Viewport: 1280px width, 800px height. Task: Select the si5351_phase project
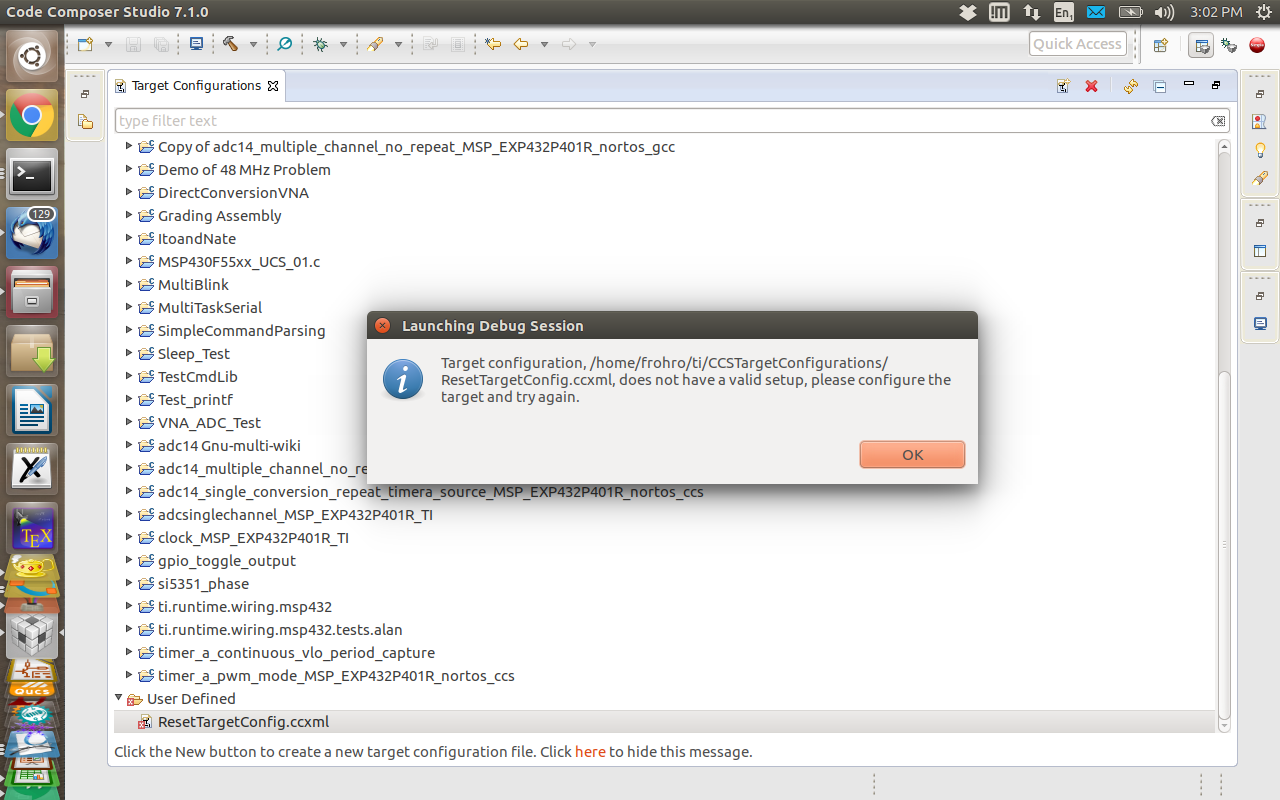[203, 583]
